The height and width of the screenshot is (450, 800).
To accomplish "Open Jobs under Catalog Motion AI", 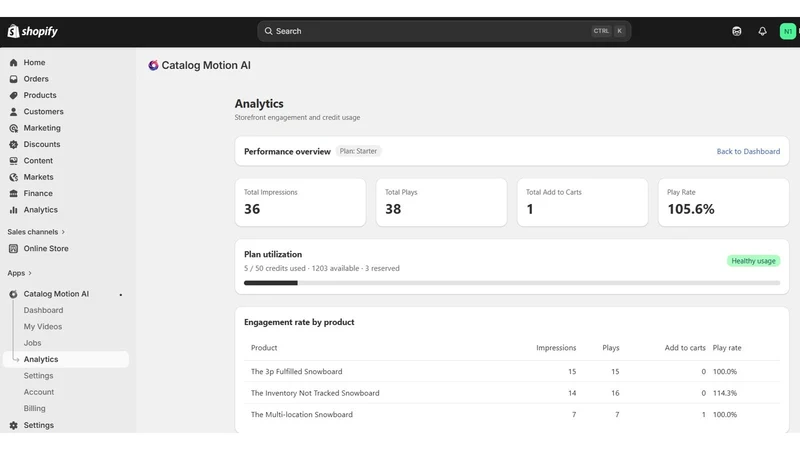I will coord(32,343).
